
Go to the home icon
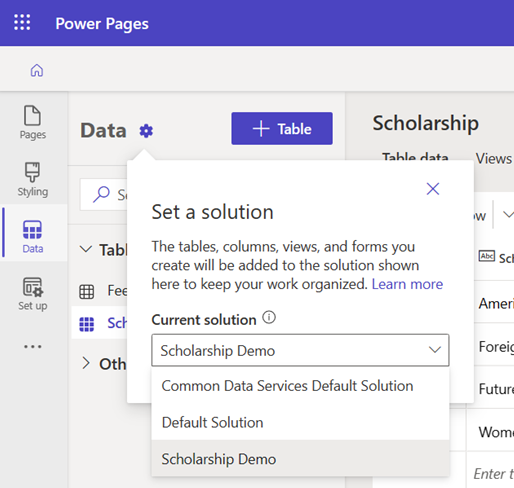coord(37,70)
